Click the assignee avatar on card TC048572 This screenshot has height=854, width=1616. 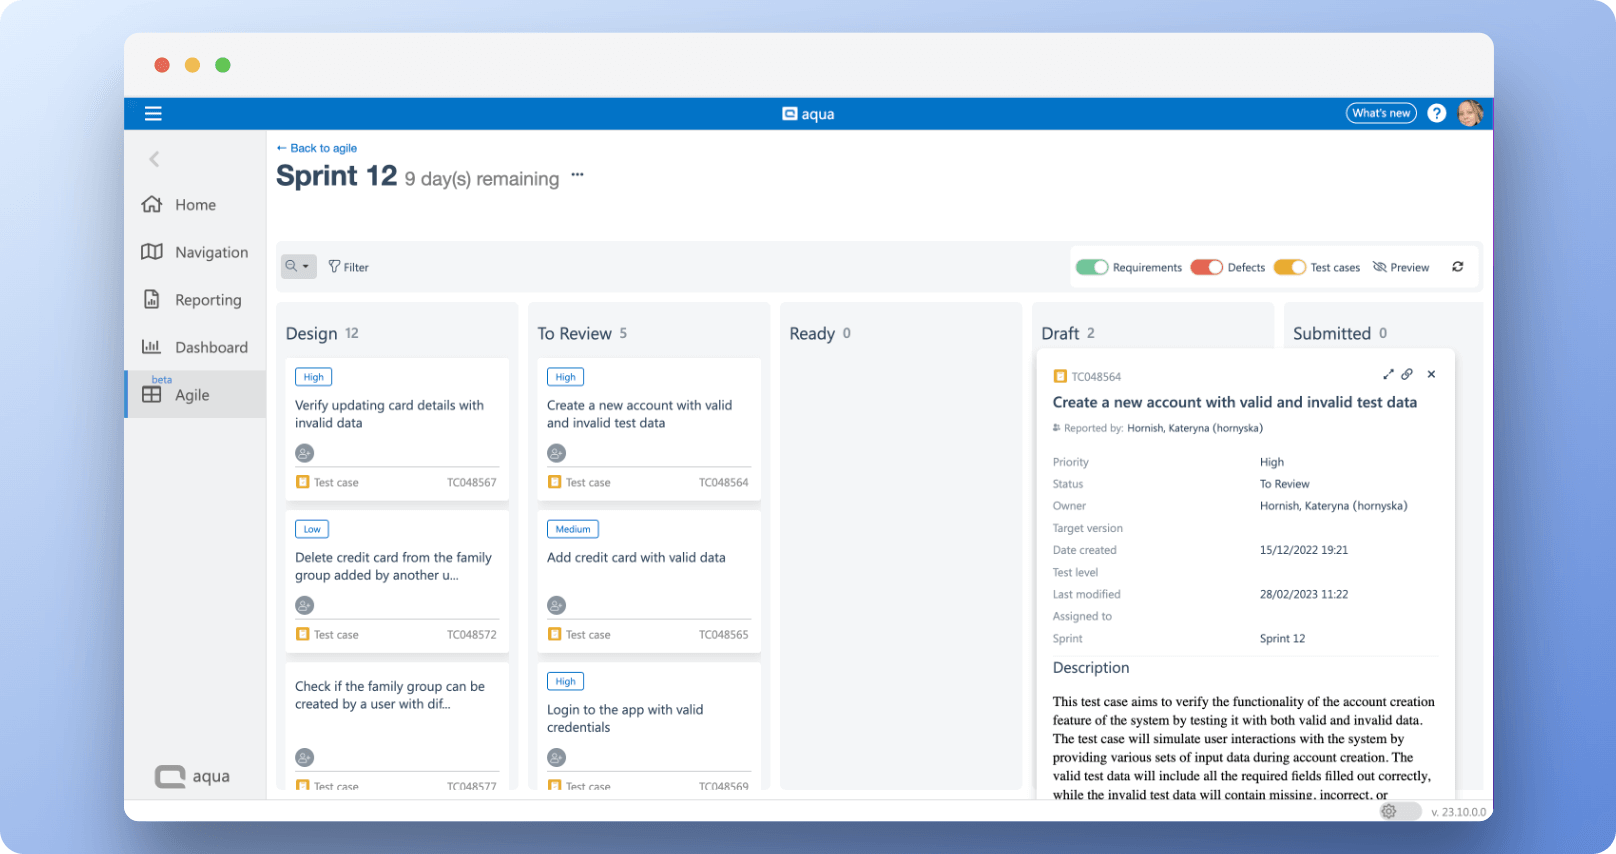305,605
